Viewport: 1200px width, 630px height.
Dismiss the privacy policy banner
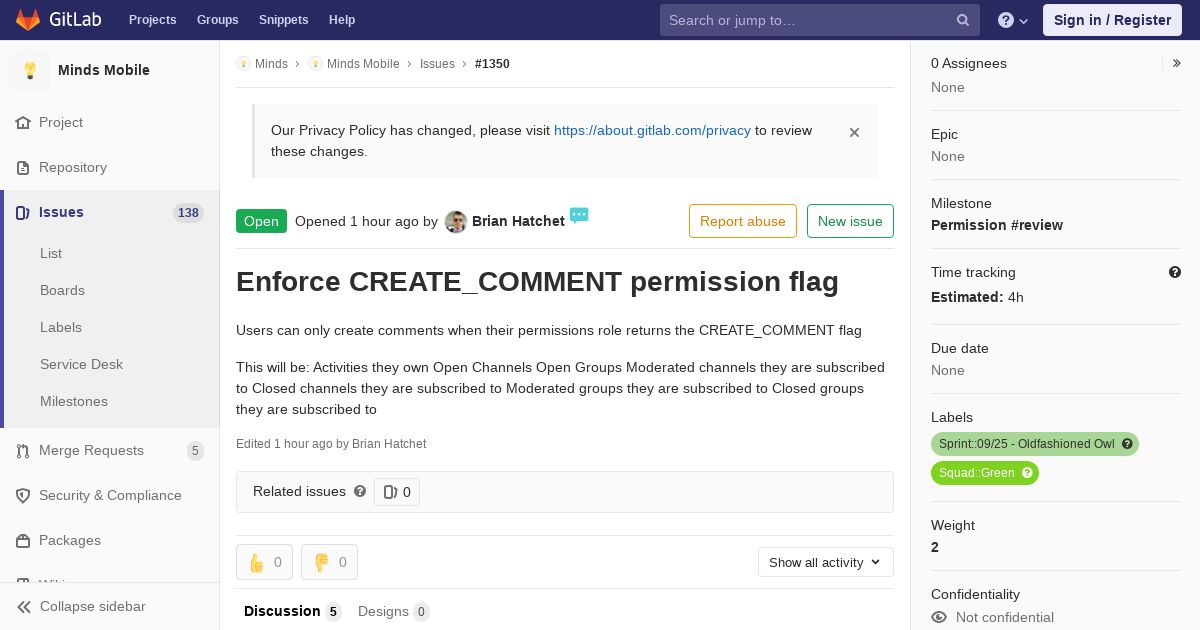(x=854, y=132)
